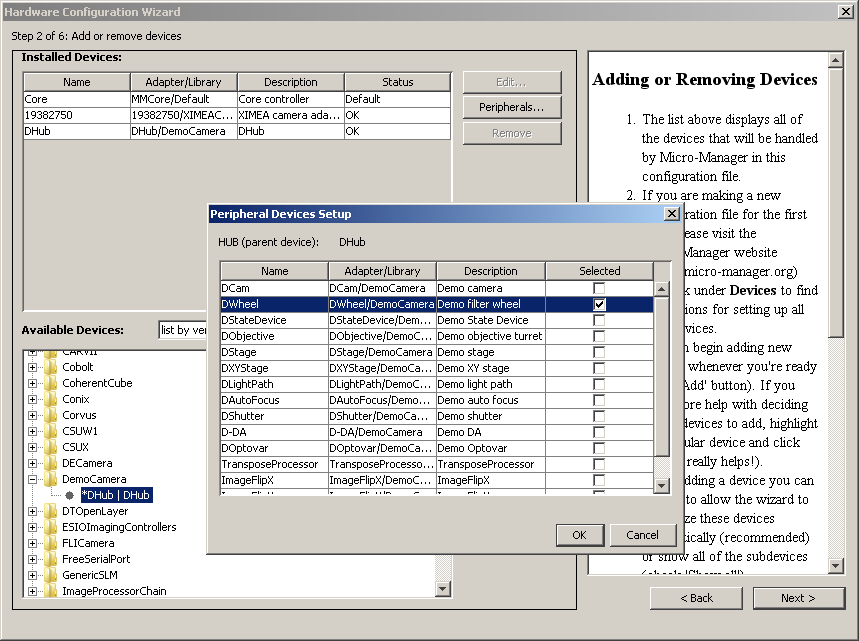
Task: Expand the CSUX tree node
Action: point(32,447)
